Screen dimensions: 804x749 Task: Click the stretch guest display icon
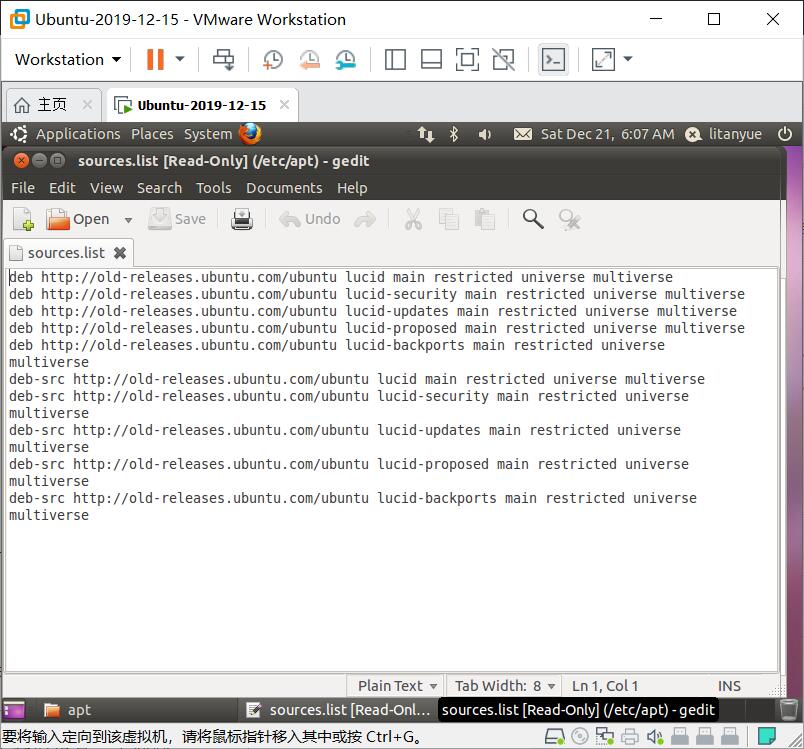[x=603, y=59]
